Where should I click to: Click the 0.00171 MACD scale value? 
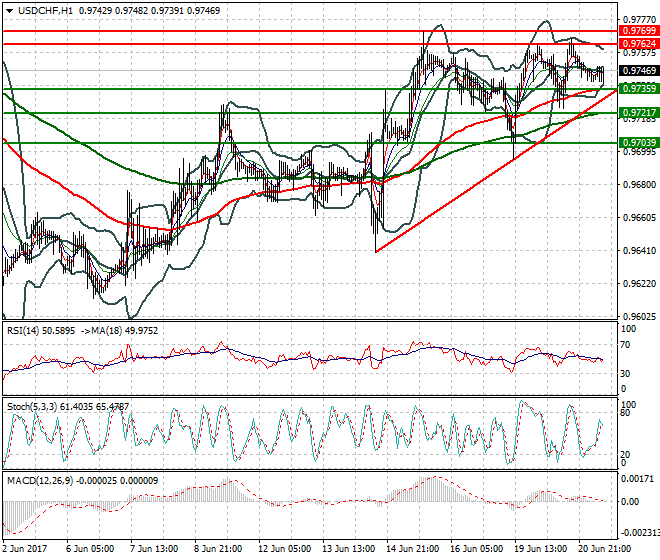click(638, 479)
